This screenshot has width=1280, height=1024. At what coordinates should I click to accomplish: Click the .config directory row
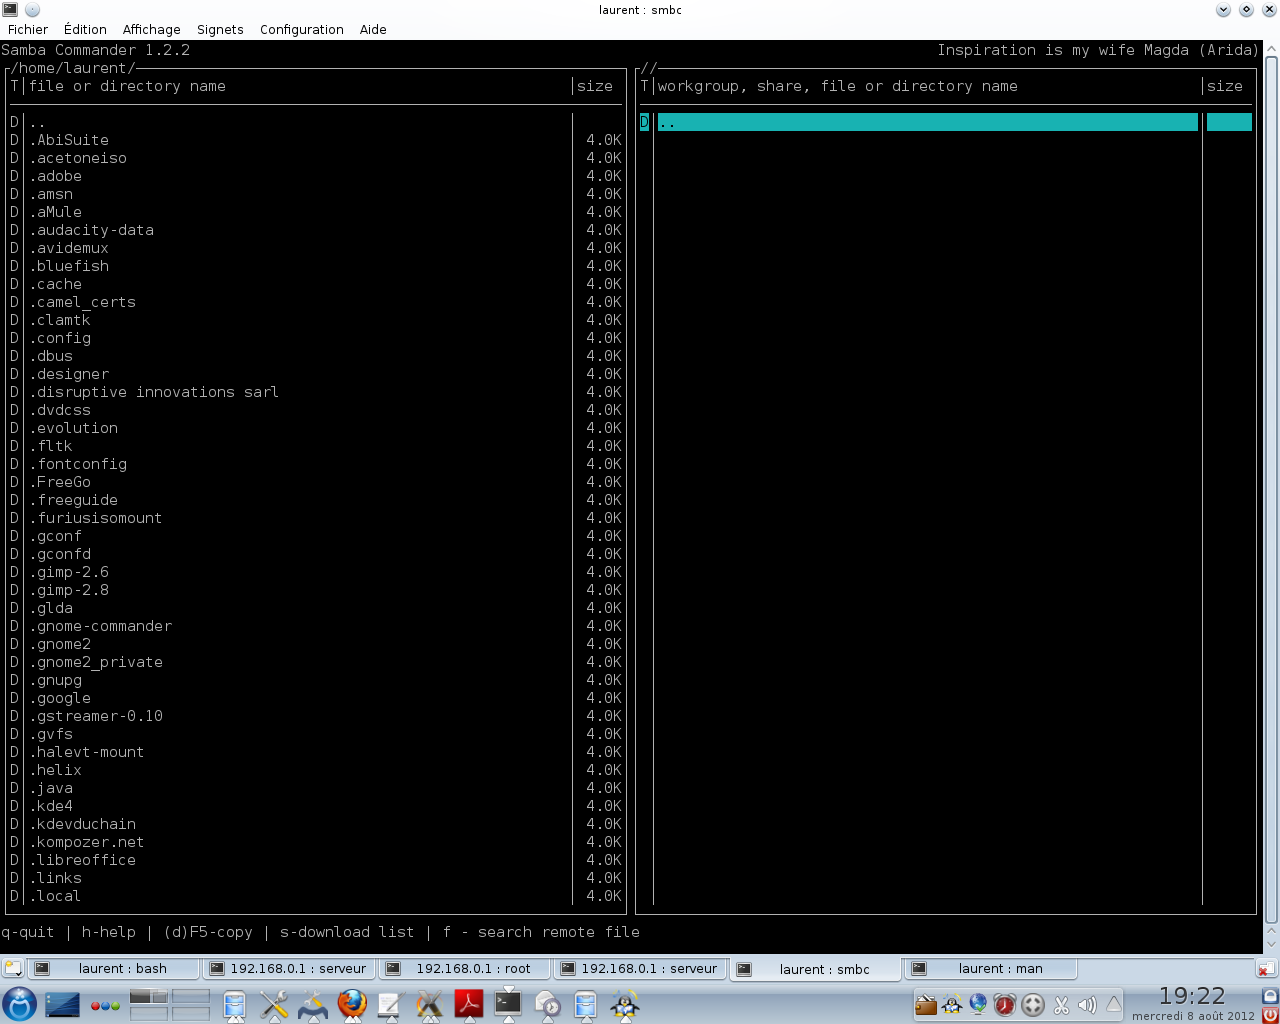pos(316,338)
